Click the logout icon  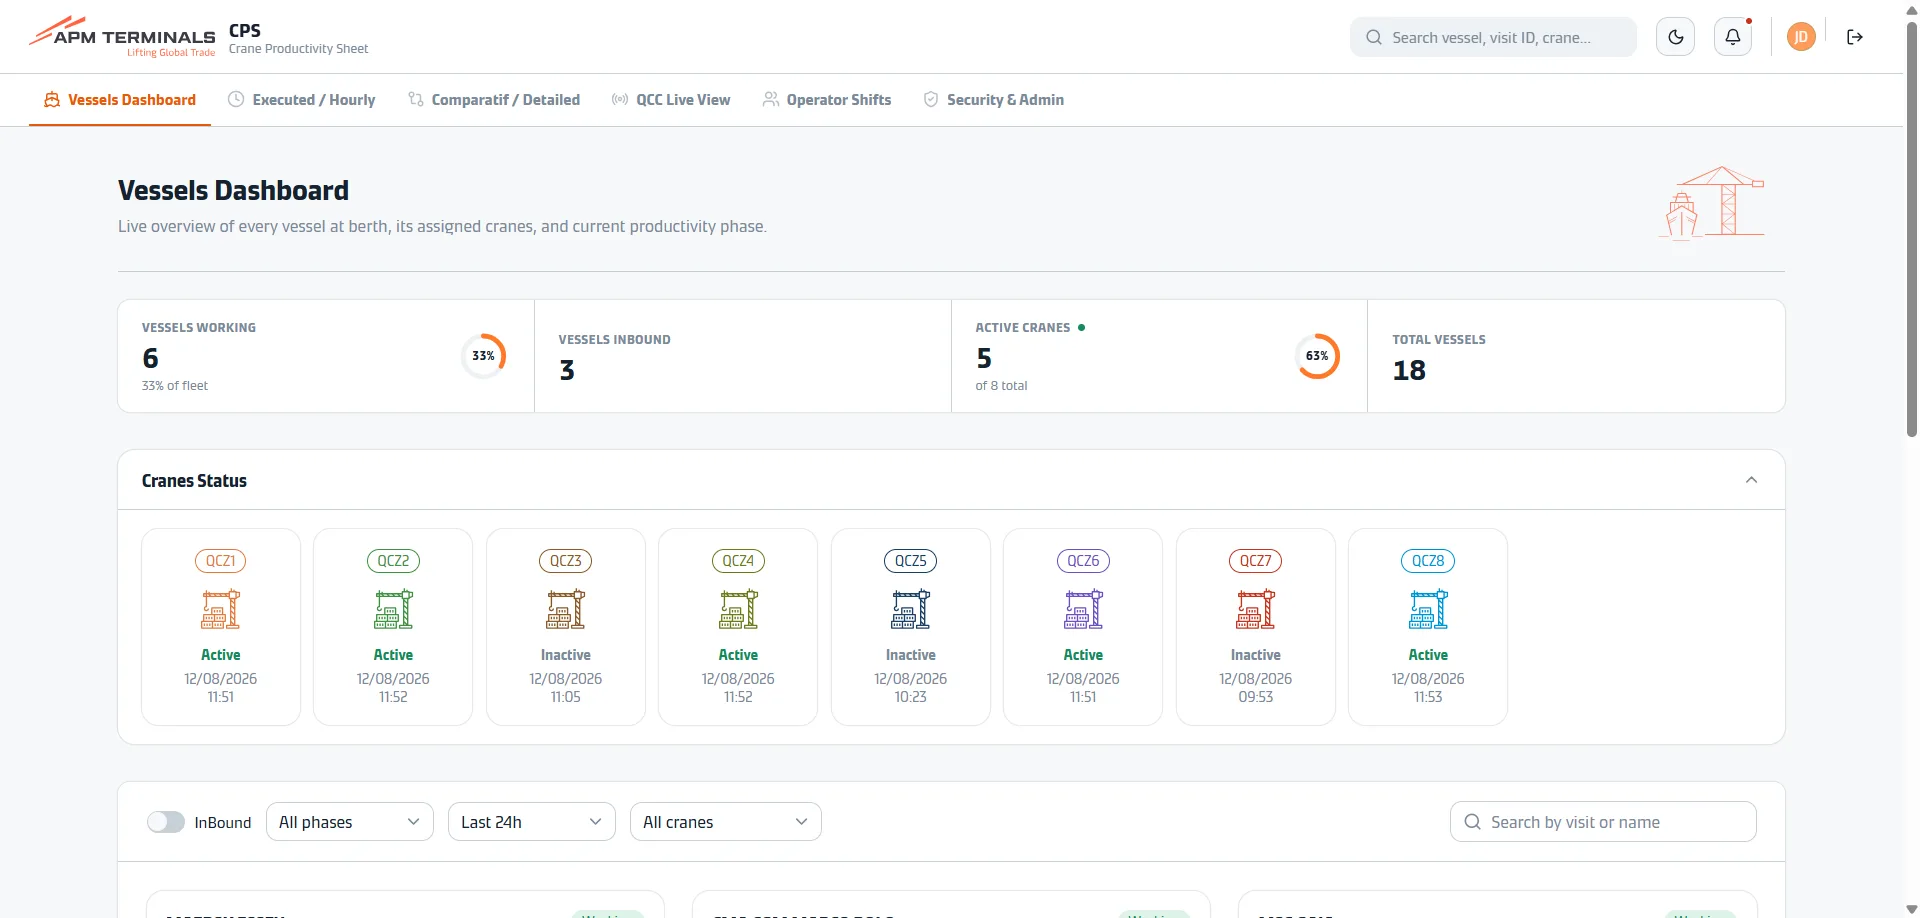tap(1855, 37)
